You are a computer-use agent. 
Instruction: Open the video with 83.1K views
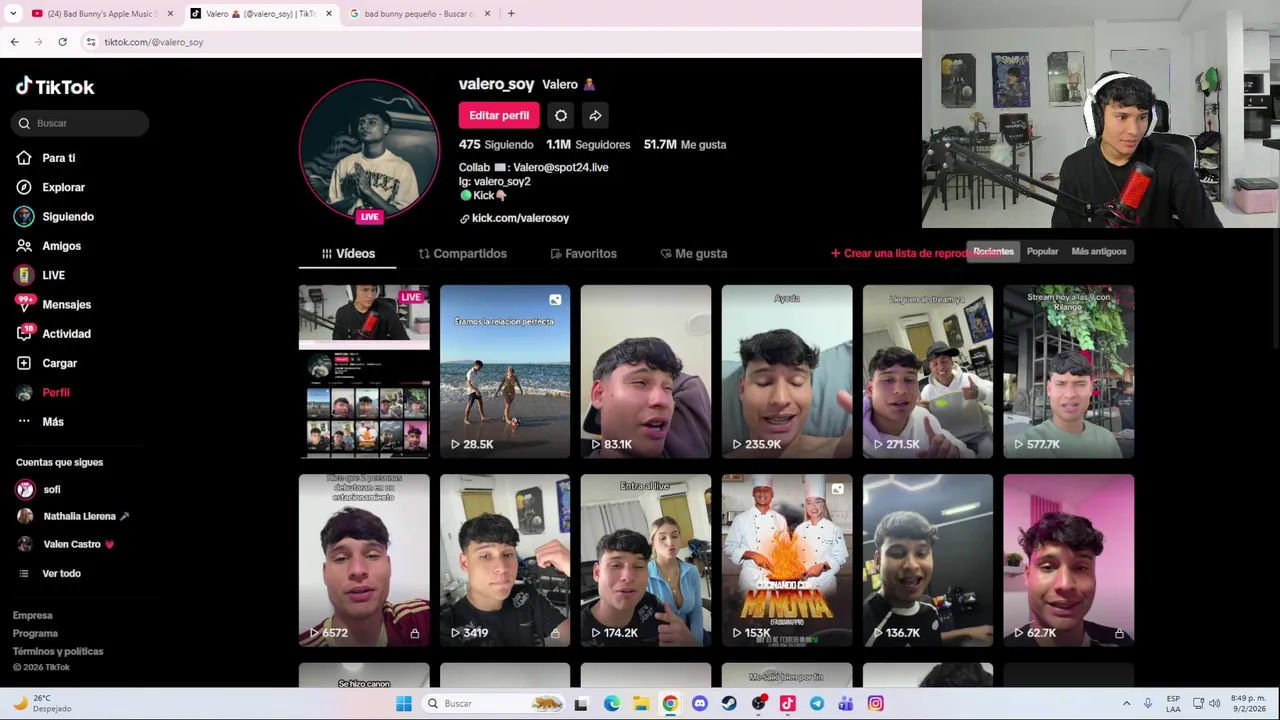646,372
